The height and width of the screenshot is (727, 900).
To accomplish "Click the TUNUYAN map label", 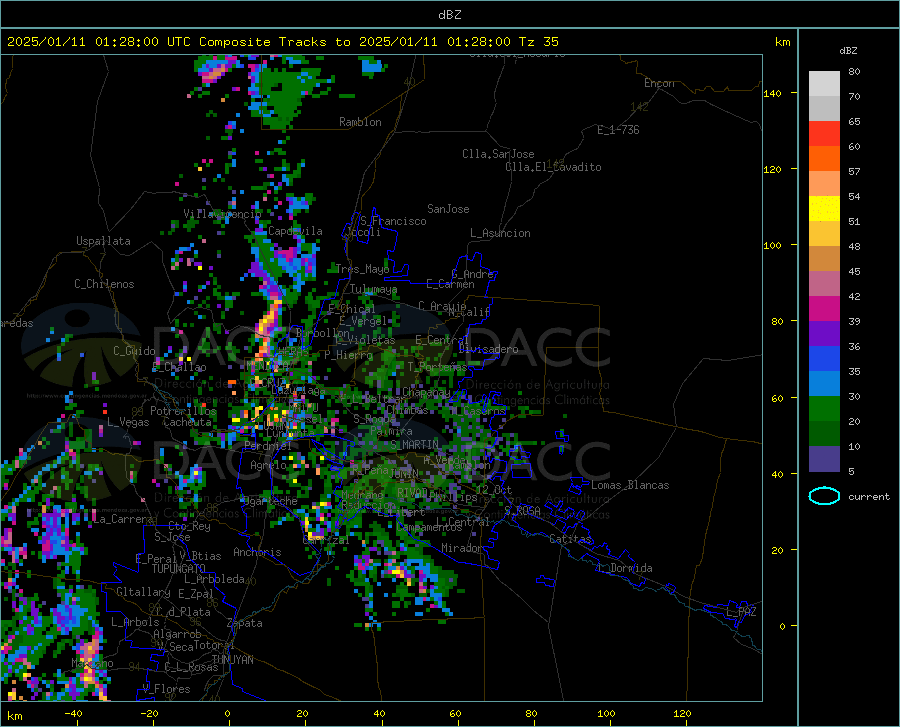I will pyautogui.click(x=232, y=660).
